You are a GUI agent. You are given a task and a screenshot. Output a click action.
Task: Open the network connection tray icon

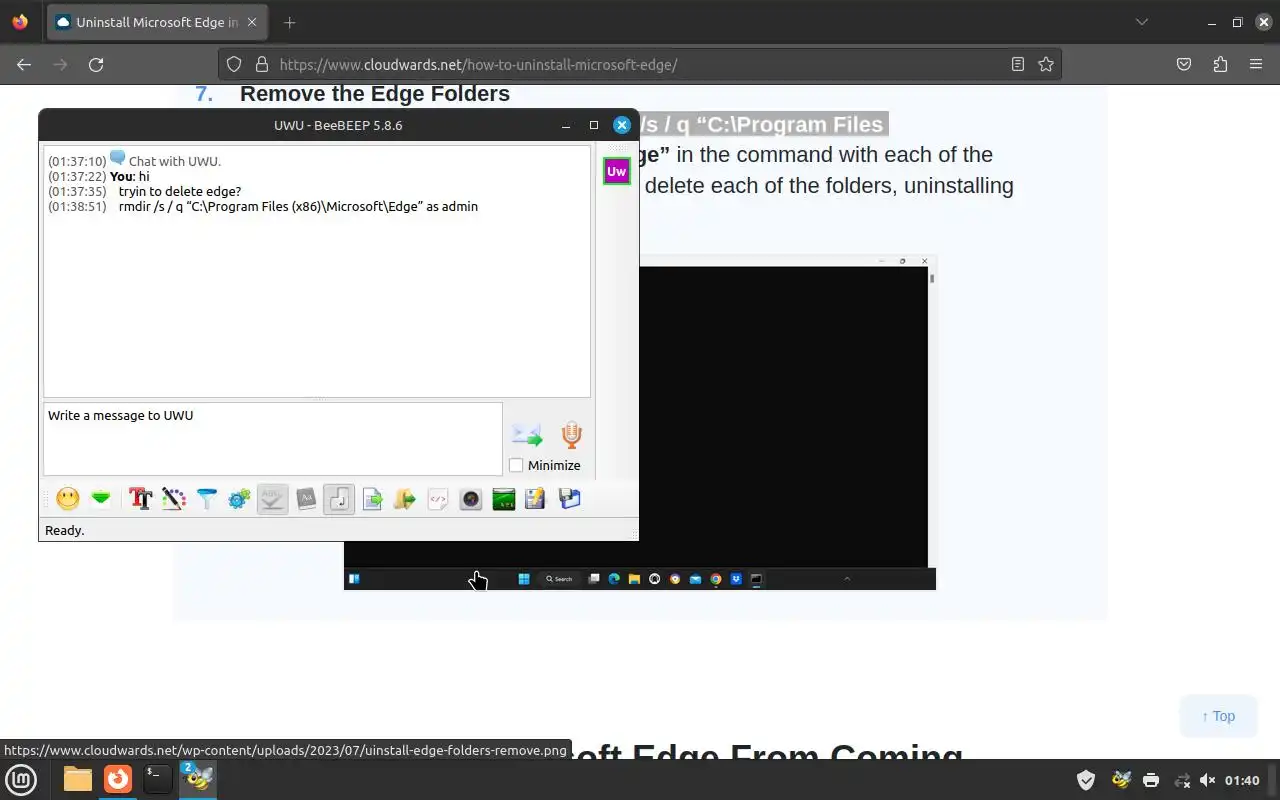[1182, 780]
